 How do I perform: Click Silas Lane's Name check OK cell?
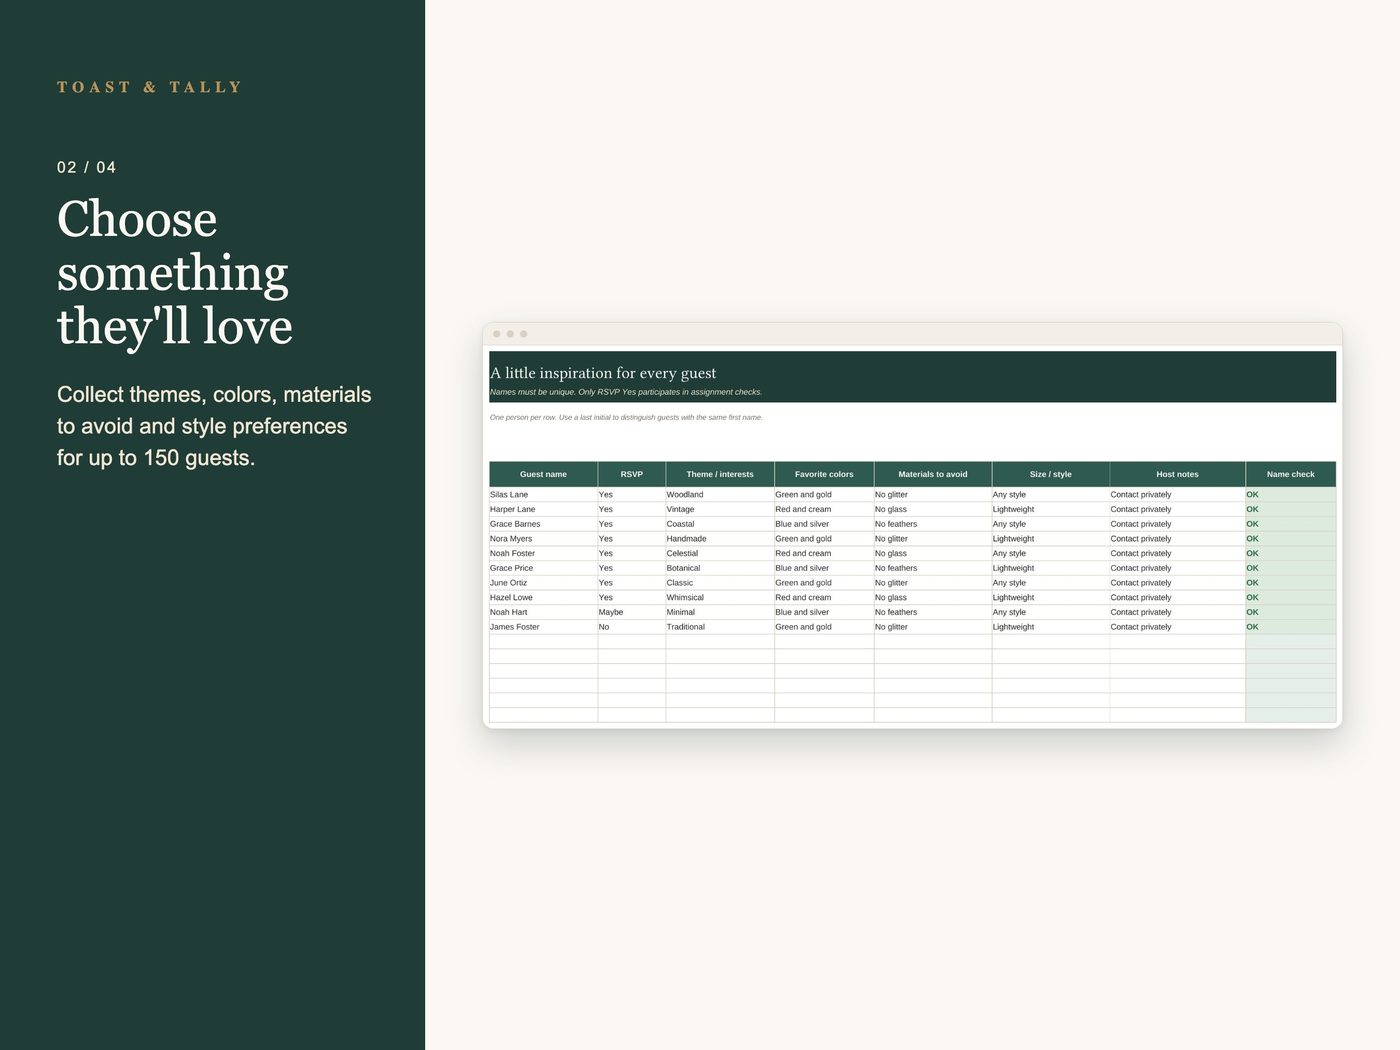(1291, 494)
